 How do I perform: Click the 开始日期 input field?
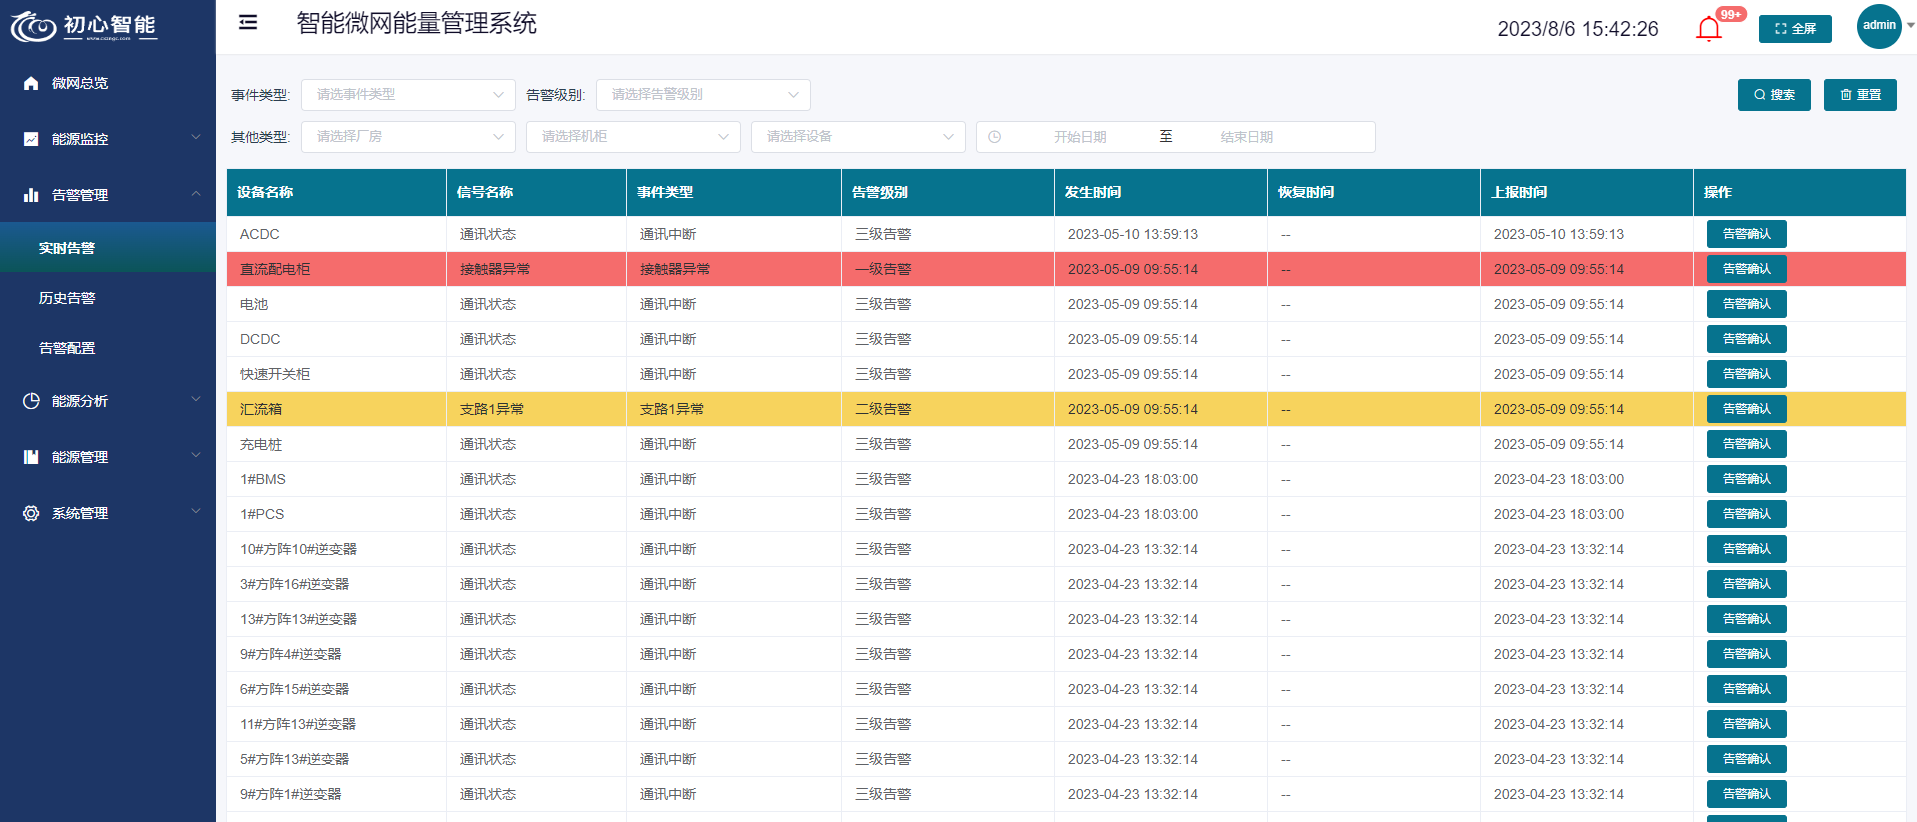tap(1080, 137)
